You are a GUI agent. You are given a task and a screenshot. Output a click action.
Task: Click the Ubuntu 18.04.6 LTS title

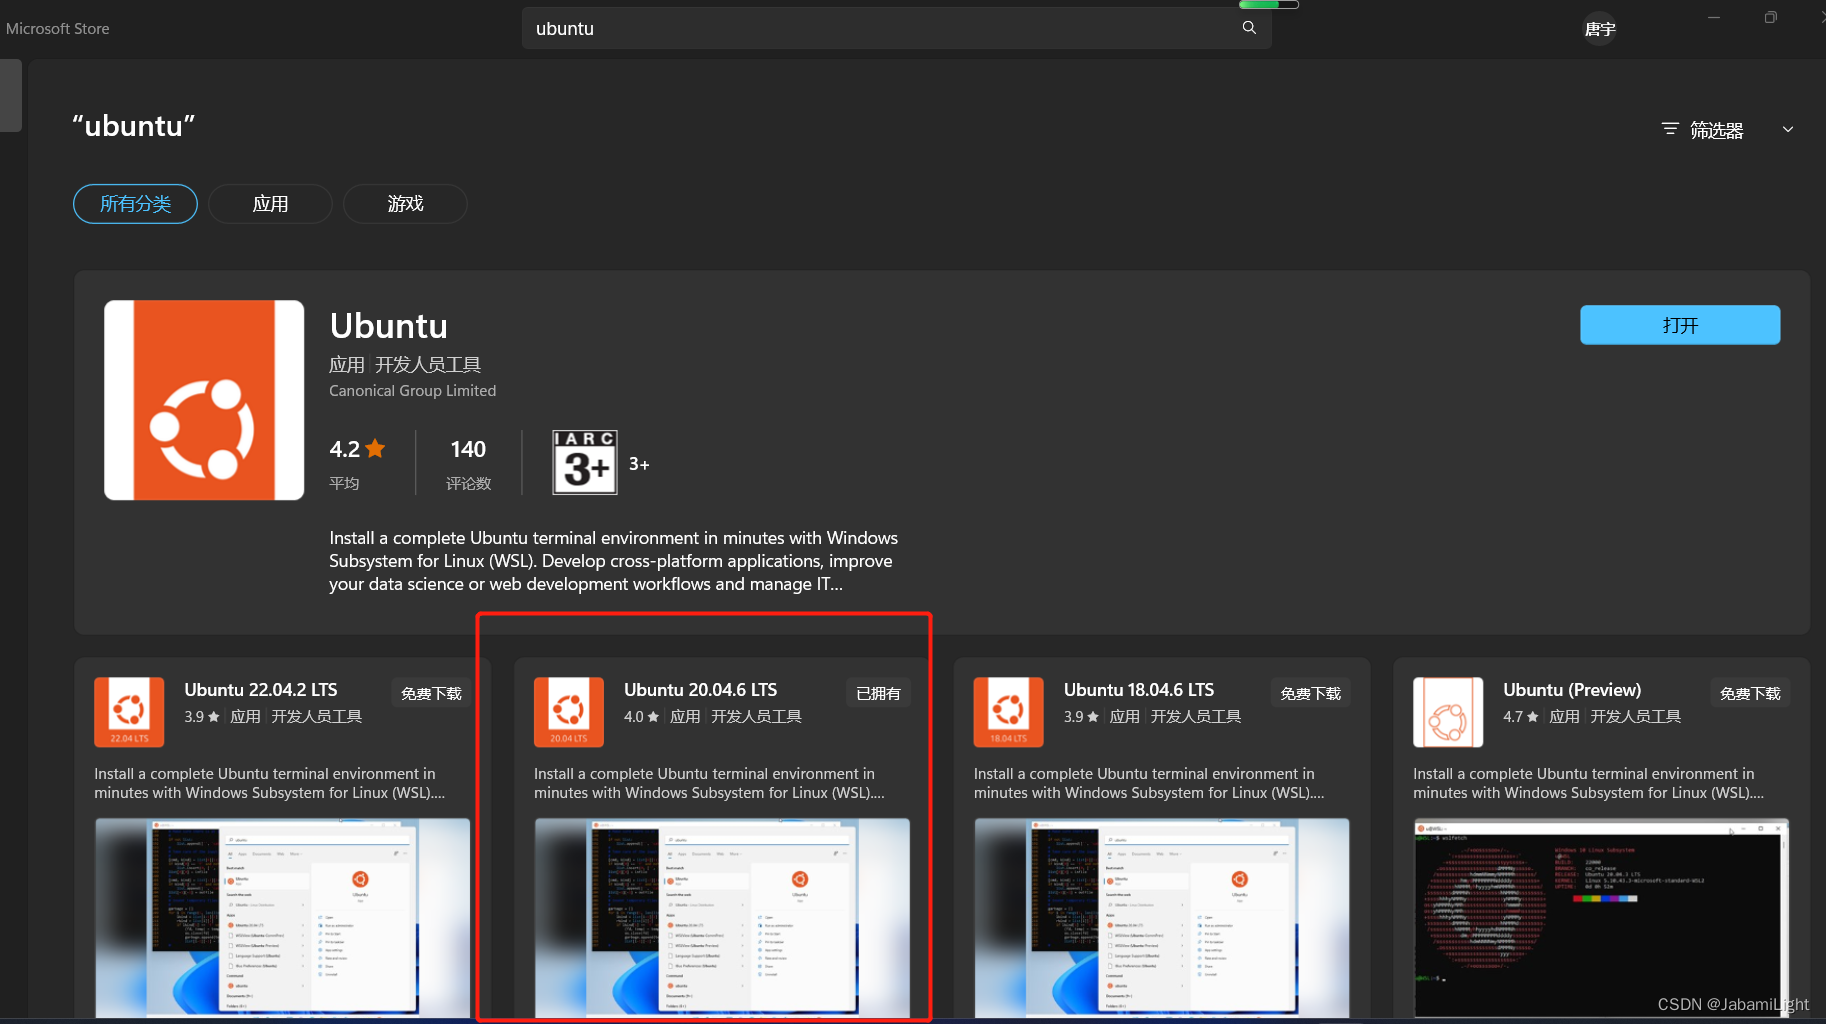[1139, 690]
